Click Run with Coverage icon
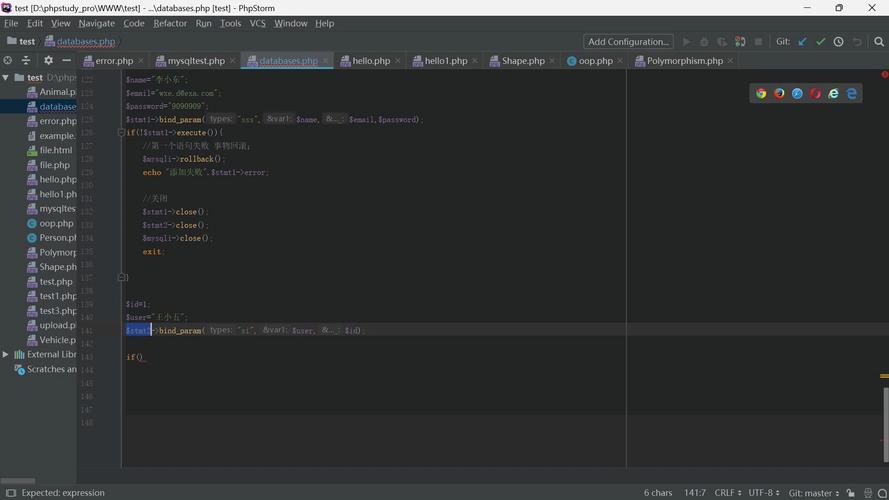889x500 pixels. [722, 42]
